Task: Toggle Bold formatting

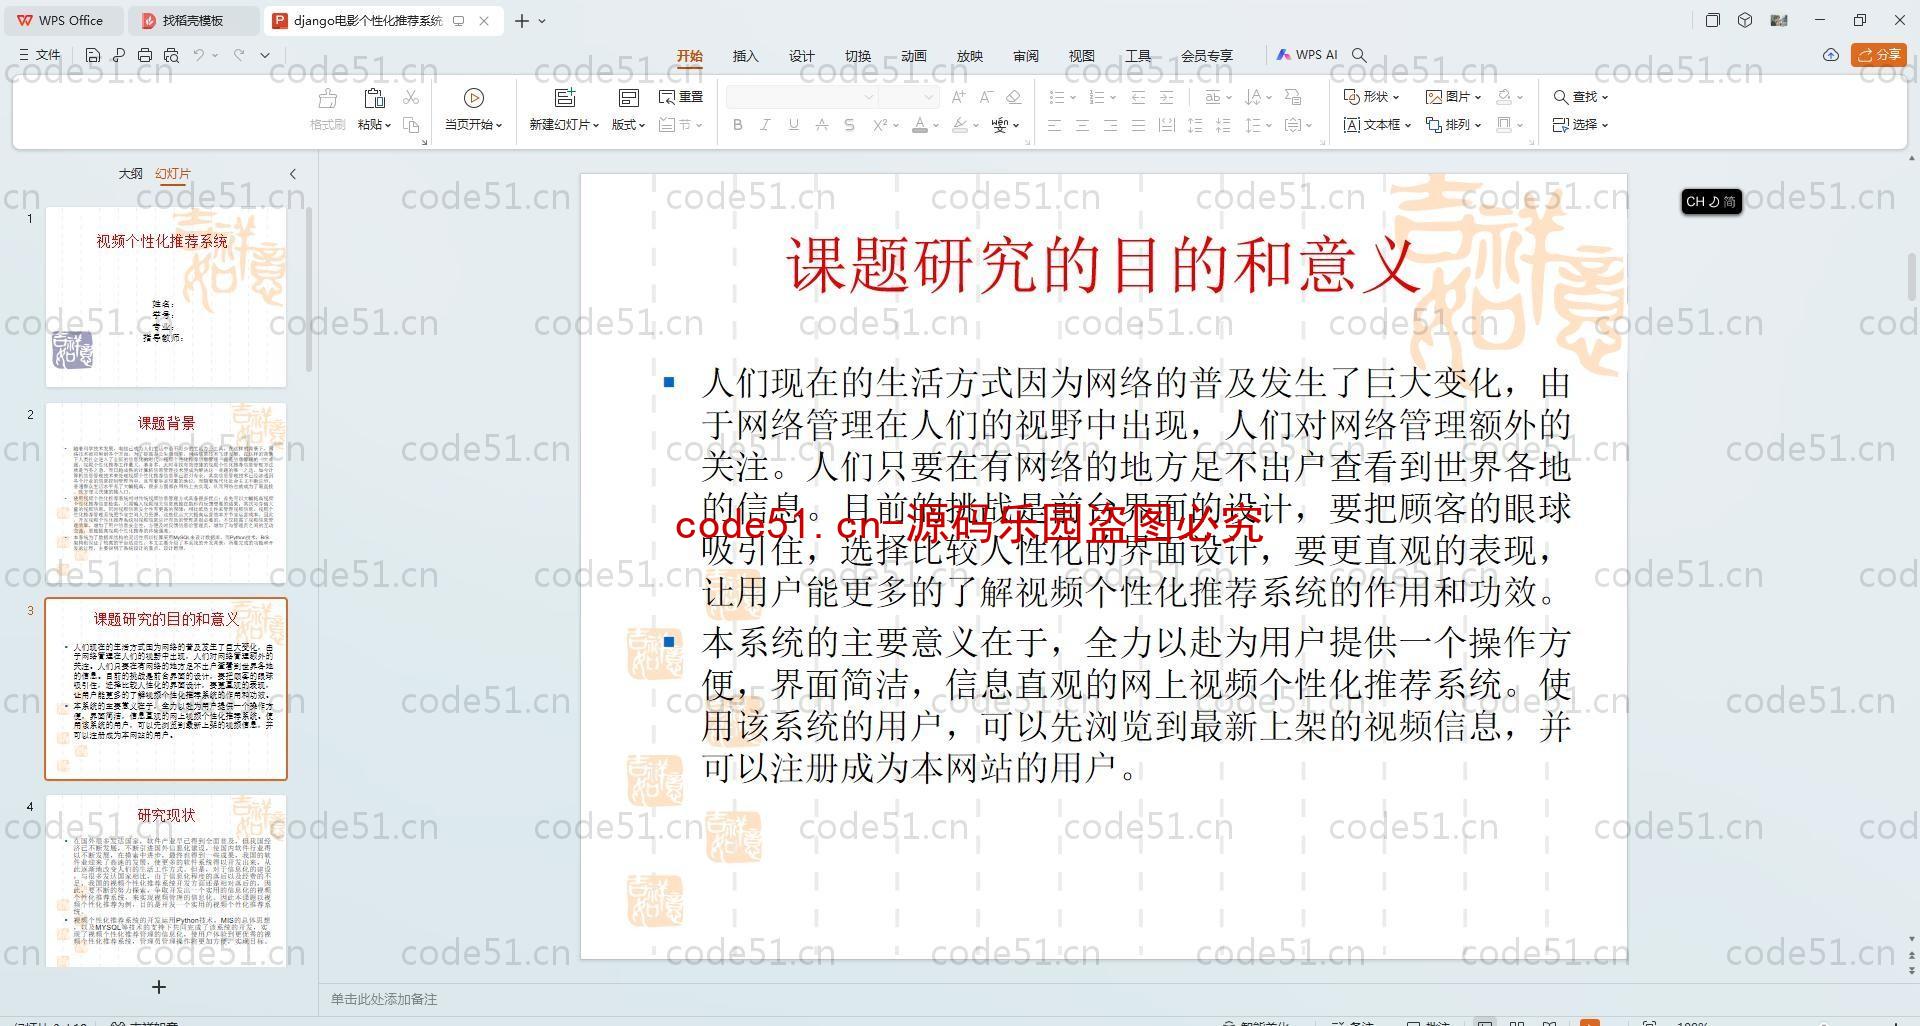Action: [738, 125]
